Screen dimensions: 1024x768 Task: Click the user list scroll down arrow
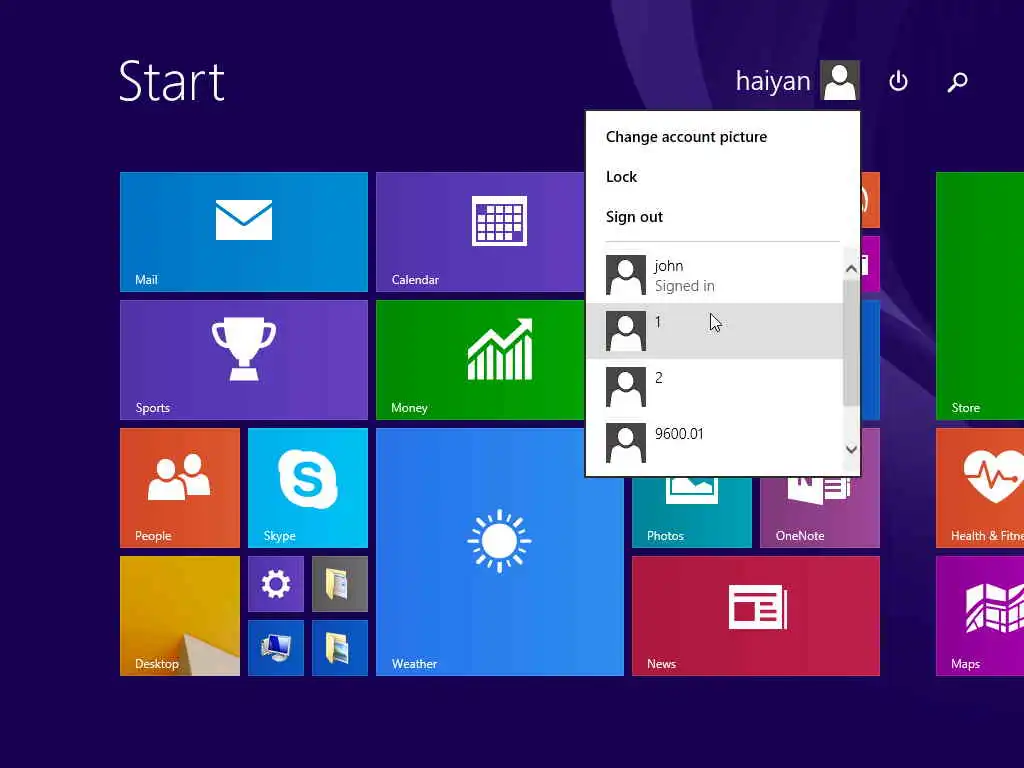click(851, 449)
